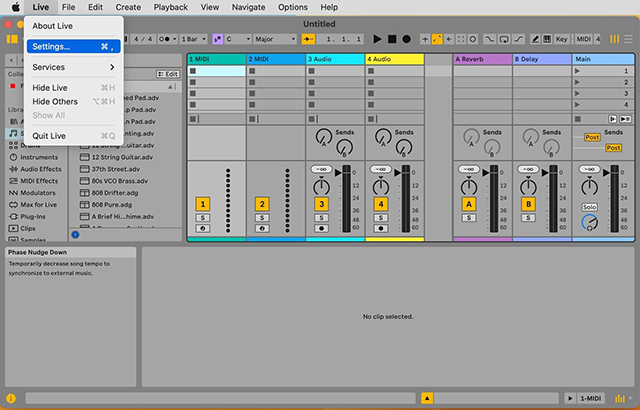This screenshot has height=410, width=640.
Task: Click the Play button in transport
Action: coord(377,39)
